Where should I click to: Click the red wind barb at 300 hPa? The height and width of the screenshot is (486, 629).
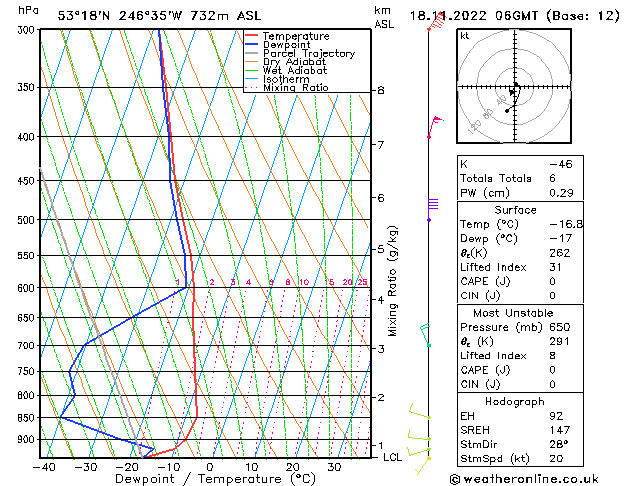(436, 21)
